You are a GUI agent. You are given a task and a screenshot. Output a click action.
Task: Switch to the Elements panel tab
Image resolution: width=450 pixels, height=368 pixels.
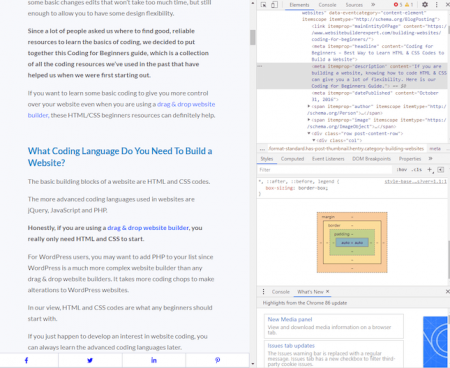tap(299, 5)
